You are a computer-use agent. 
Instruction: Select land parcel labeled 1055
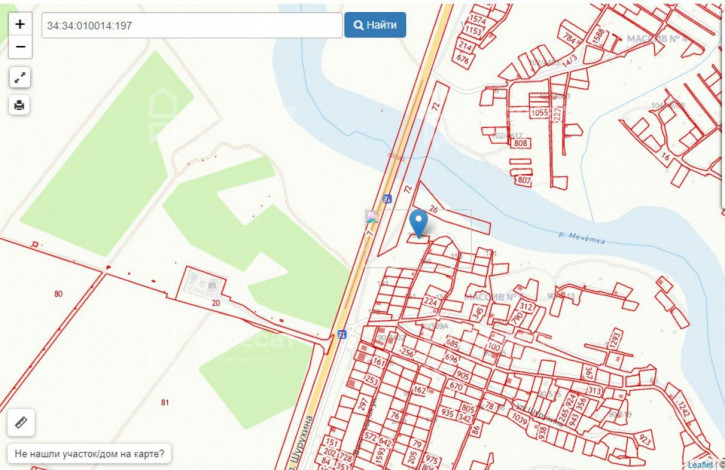(x=539, y=112)
